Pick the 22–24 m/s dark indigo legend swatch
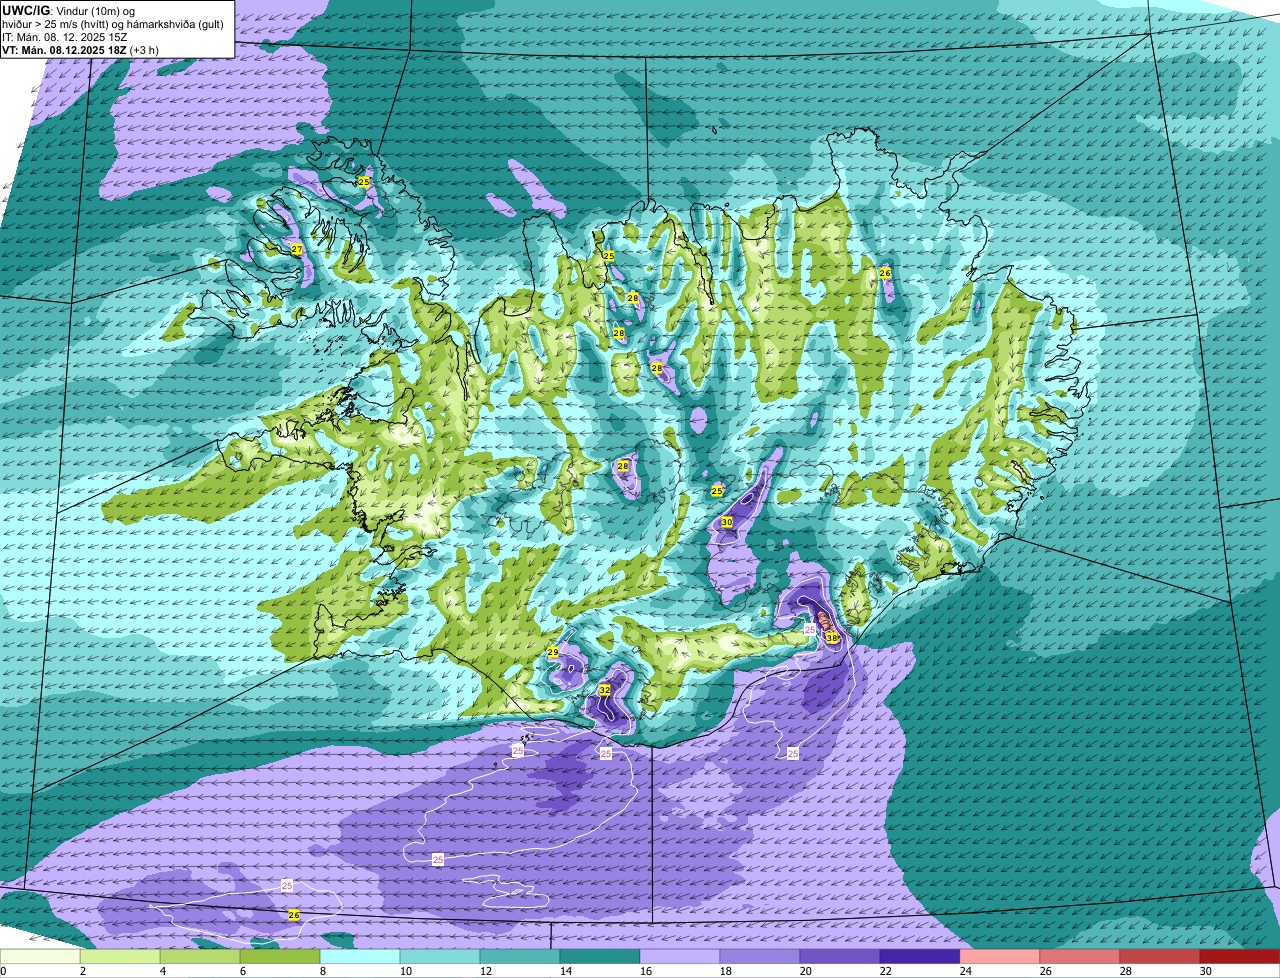The height and width of the screenshot is (978, 1280). pyautogui.click(x=920, y=956)
